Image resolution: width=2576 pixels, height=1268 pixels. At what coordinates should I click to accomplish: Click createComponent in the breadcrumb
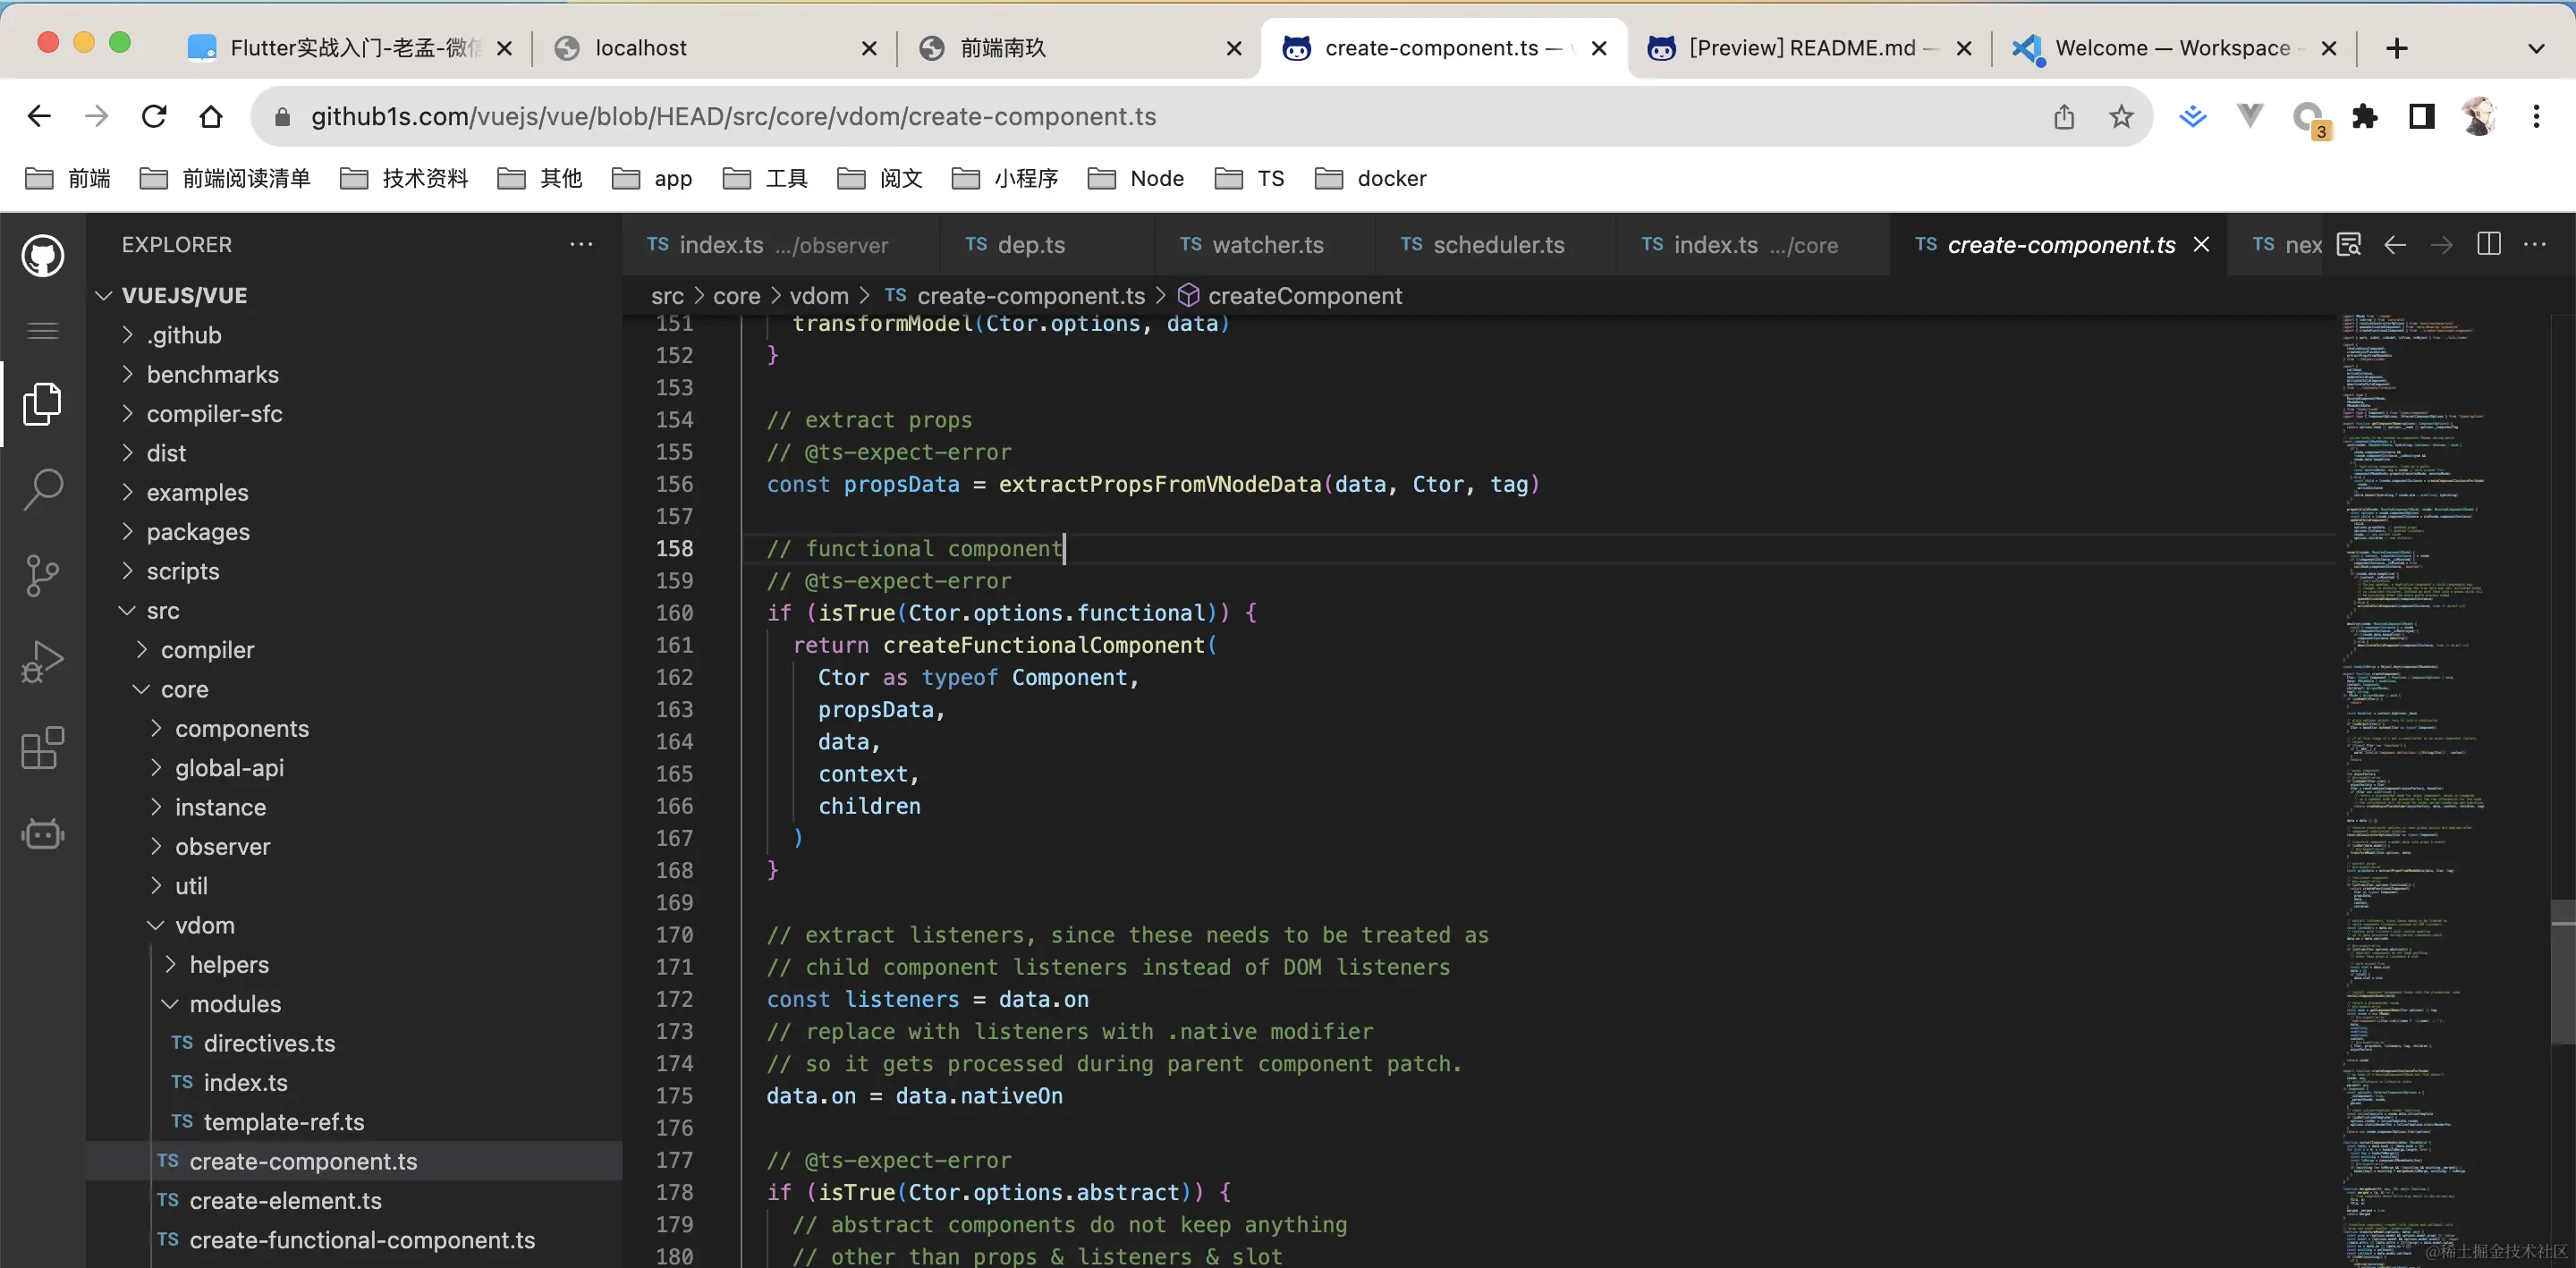coord(1304,296)
